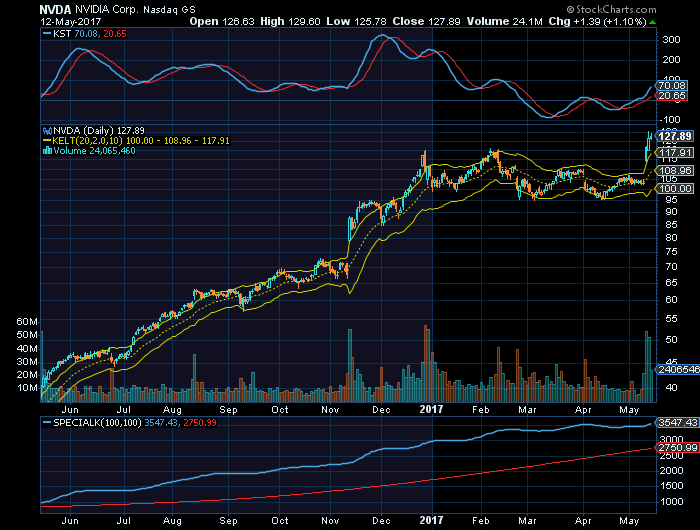Click Sep on the SPECIALK panel time axis
Viewport: 700px width, 530px height.
(x=228, y=521)
